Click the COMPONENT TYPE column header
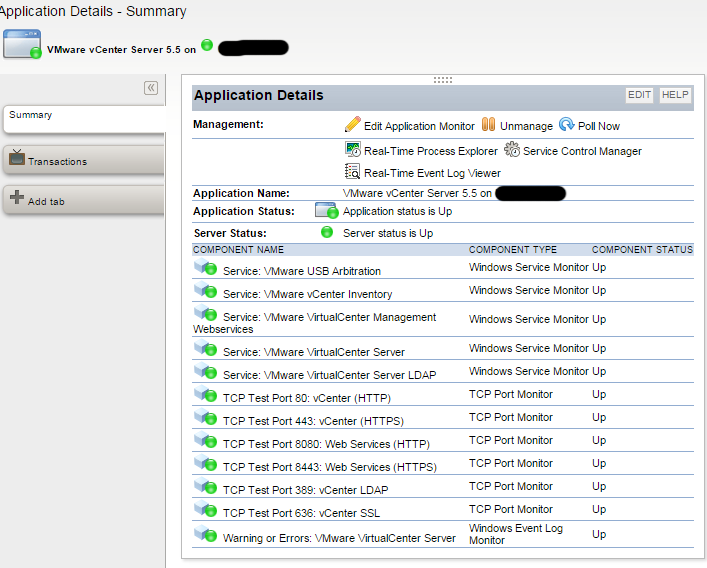Screen dimensions: 707x568 tap(513, 250)
